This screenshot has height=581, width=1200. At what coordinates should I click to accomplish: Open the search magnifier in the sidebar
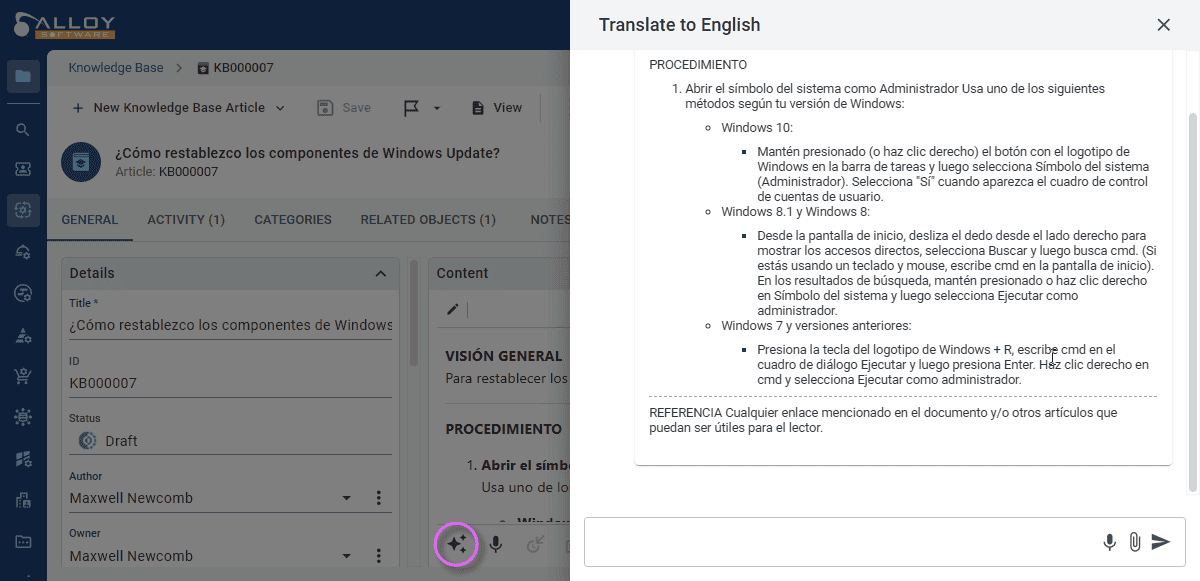23,130
